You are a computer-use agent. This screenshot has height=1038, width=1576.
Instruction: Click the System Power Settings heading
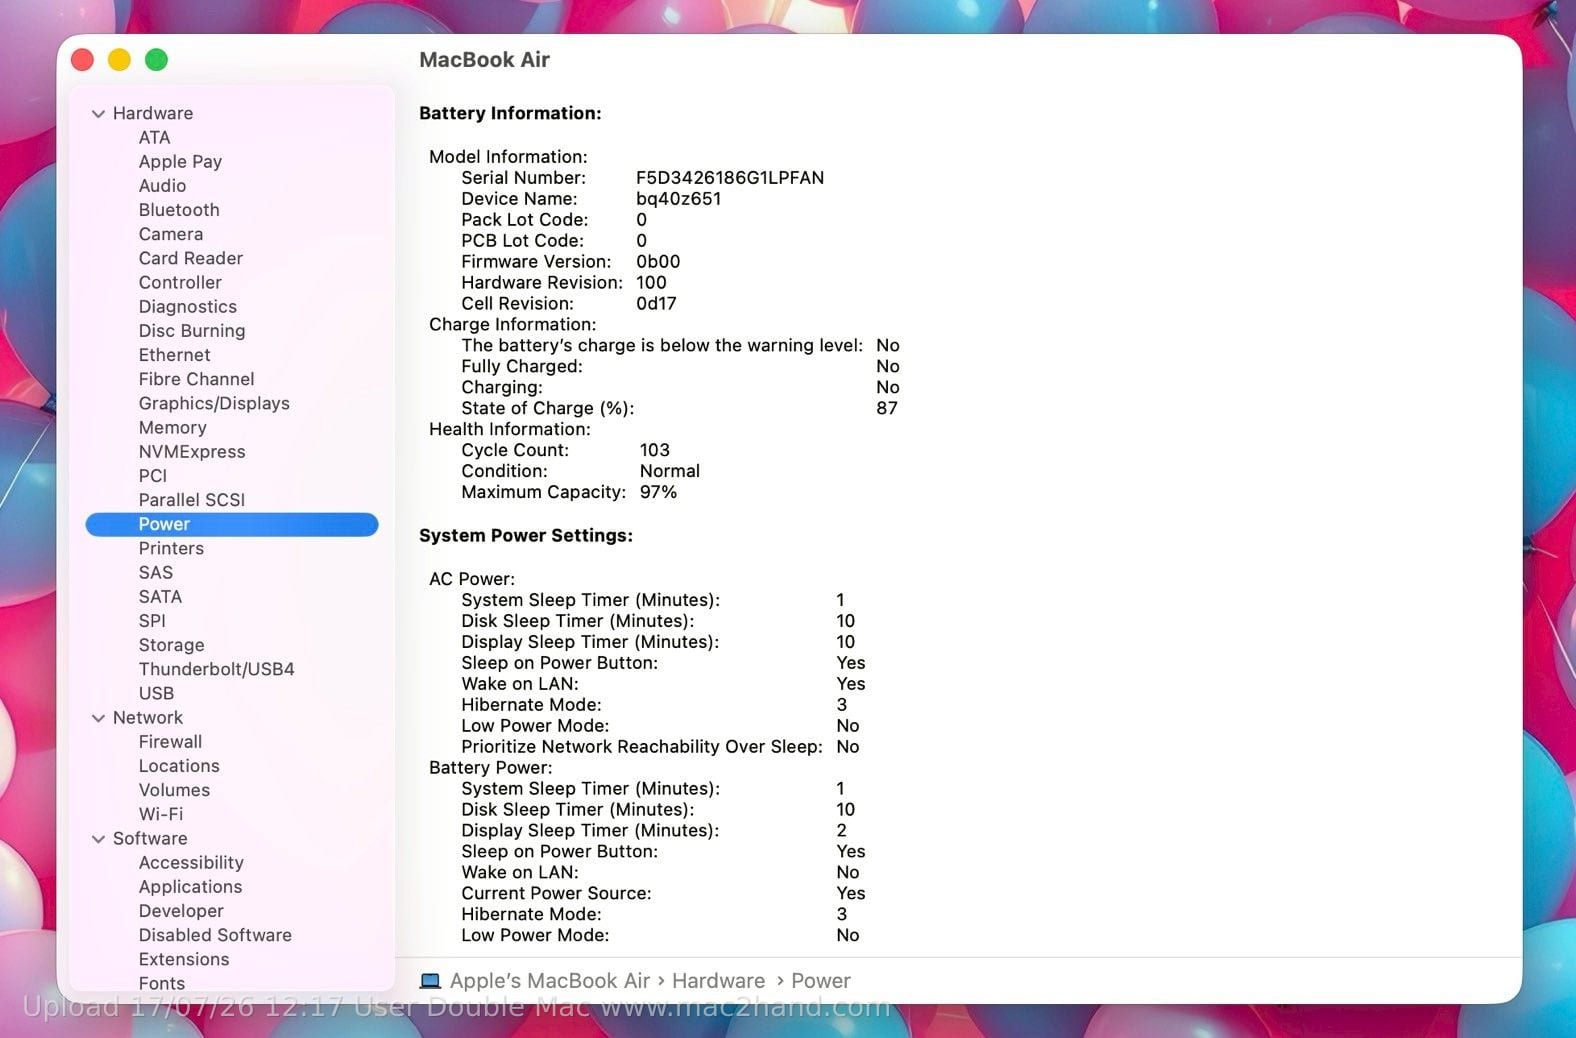point(526,535)
